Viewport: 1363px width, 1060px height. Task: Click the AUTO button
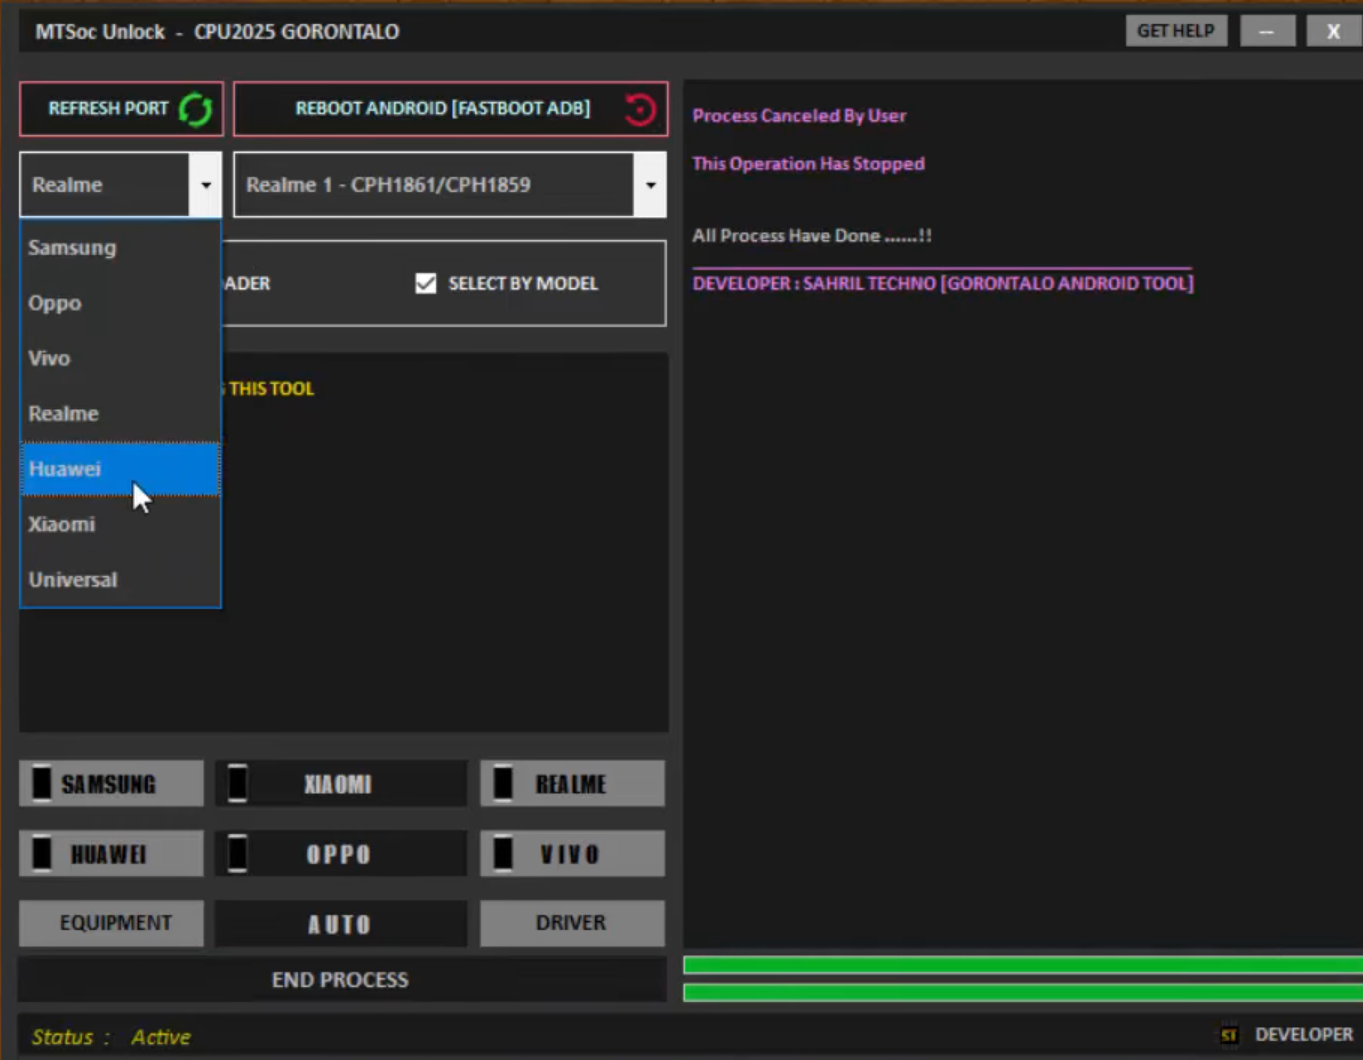tap(340, 924)
